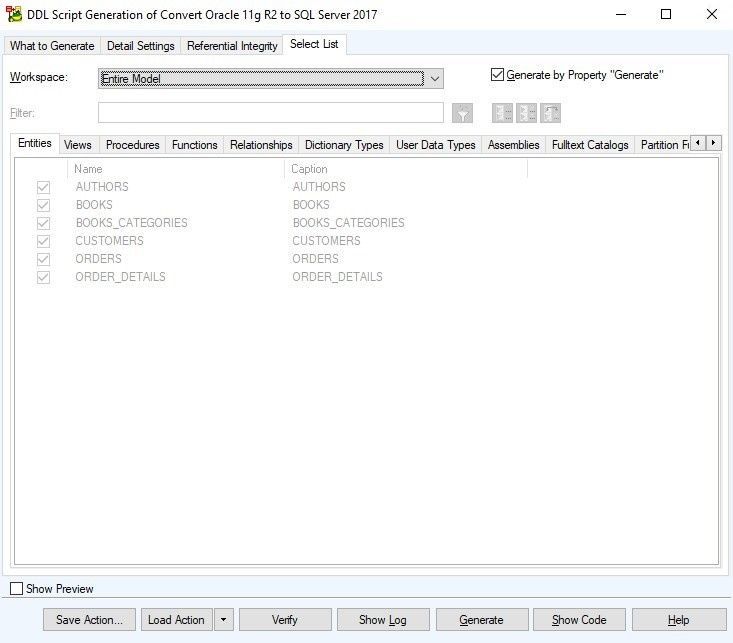This screenshot has height=643, width=733.
Task: Click the Load Action button
Action: [176, 620]
